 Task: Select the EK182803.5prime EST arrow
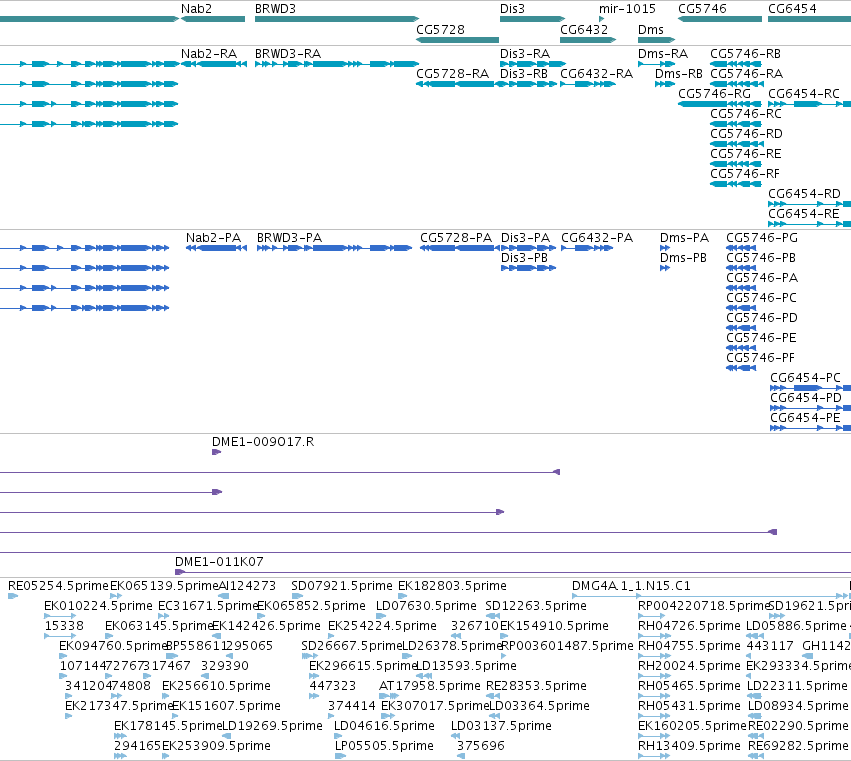pyautogui.click(x=403, y=596)
